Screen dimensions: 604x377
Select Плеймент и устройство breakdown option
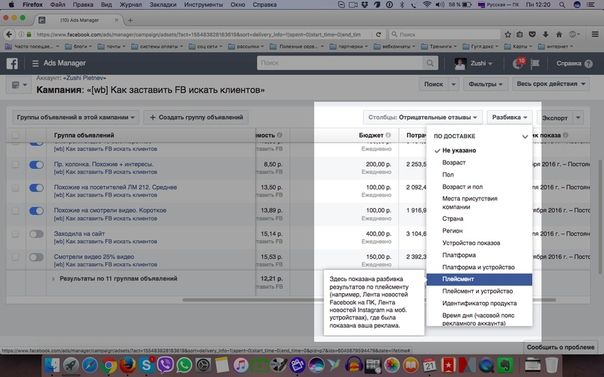[x=479, y=291]
